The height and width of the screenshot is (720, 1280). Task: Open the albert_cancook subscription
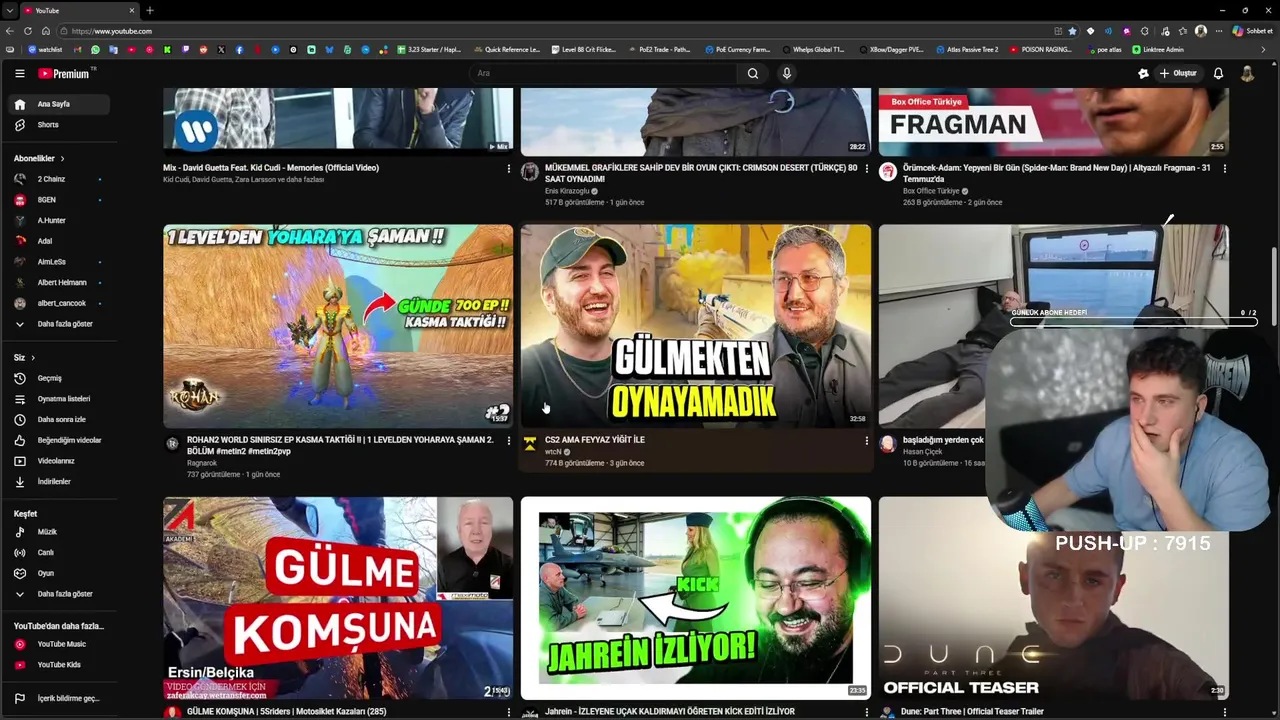(x=60, y=303)
